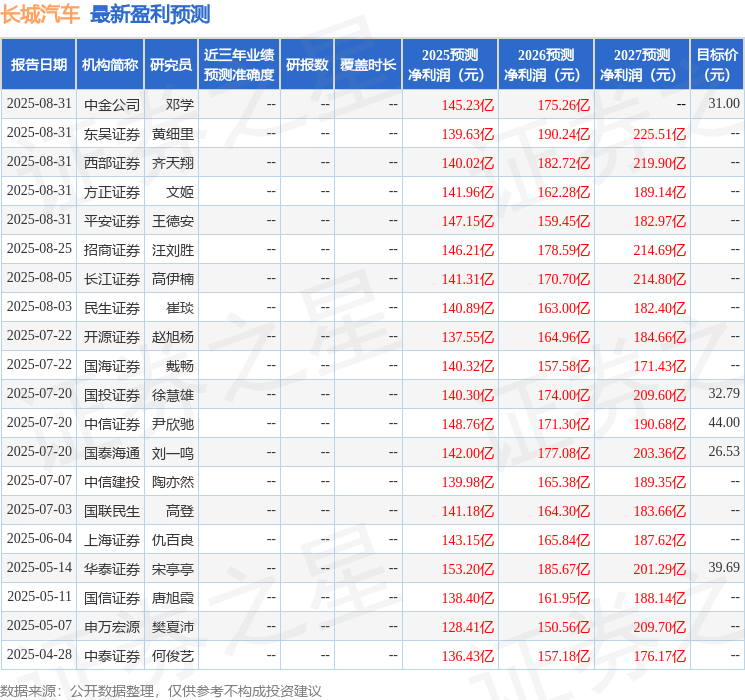This screenshot has height=700, width=745.
Task: Click analyst name 宋亭亭
Action: coord(172,569)
